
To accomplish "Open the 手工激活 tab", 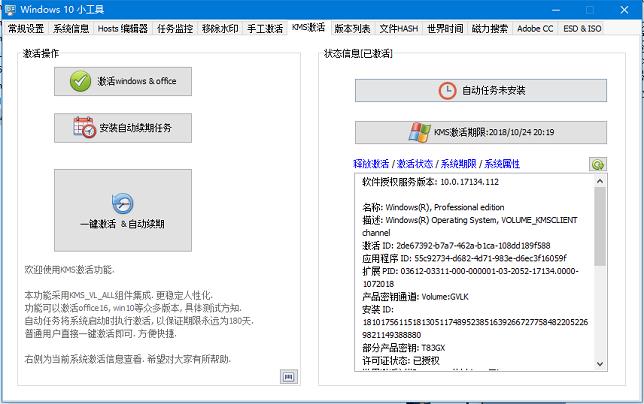I will 265,29.
